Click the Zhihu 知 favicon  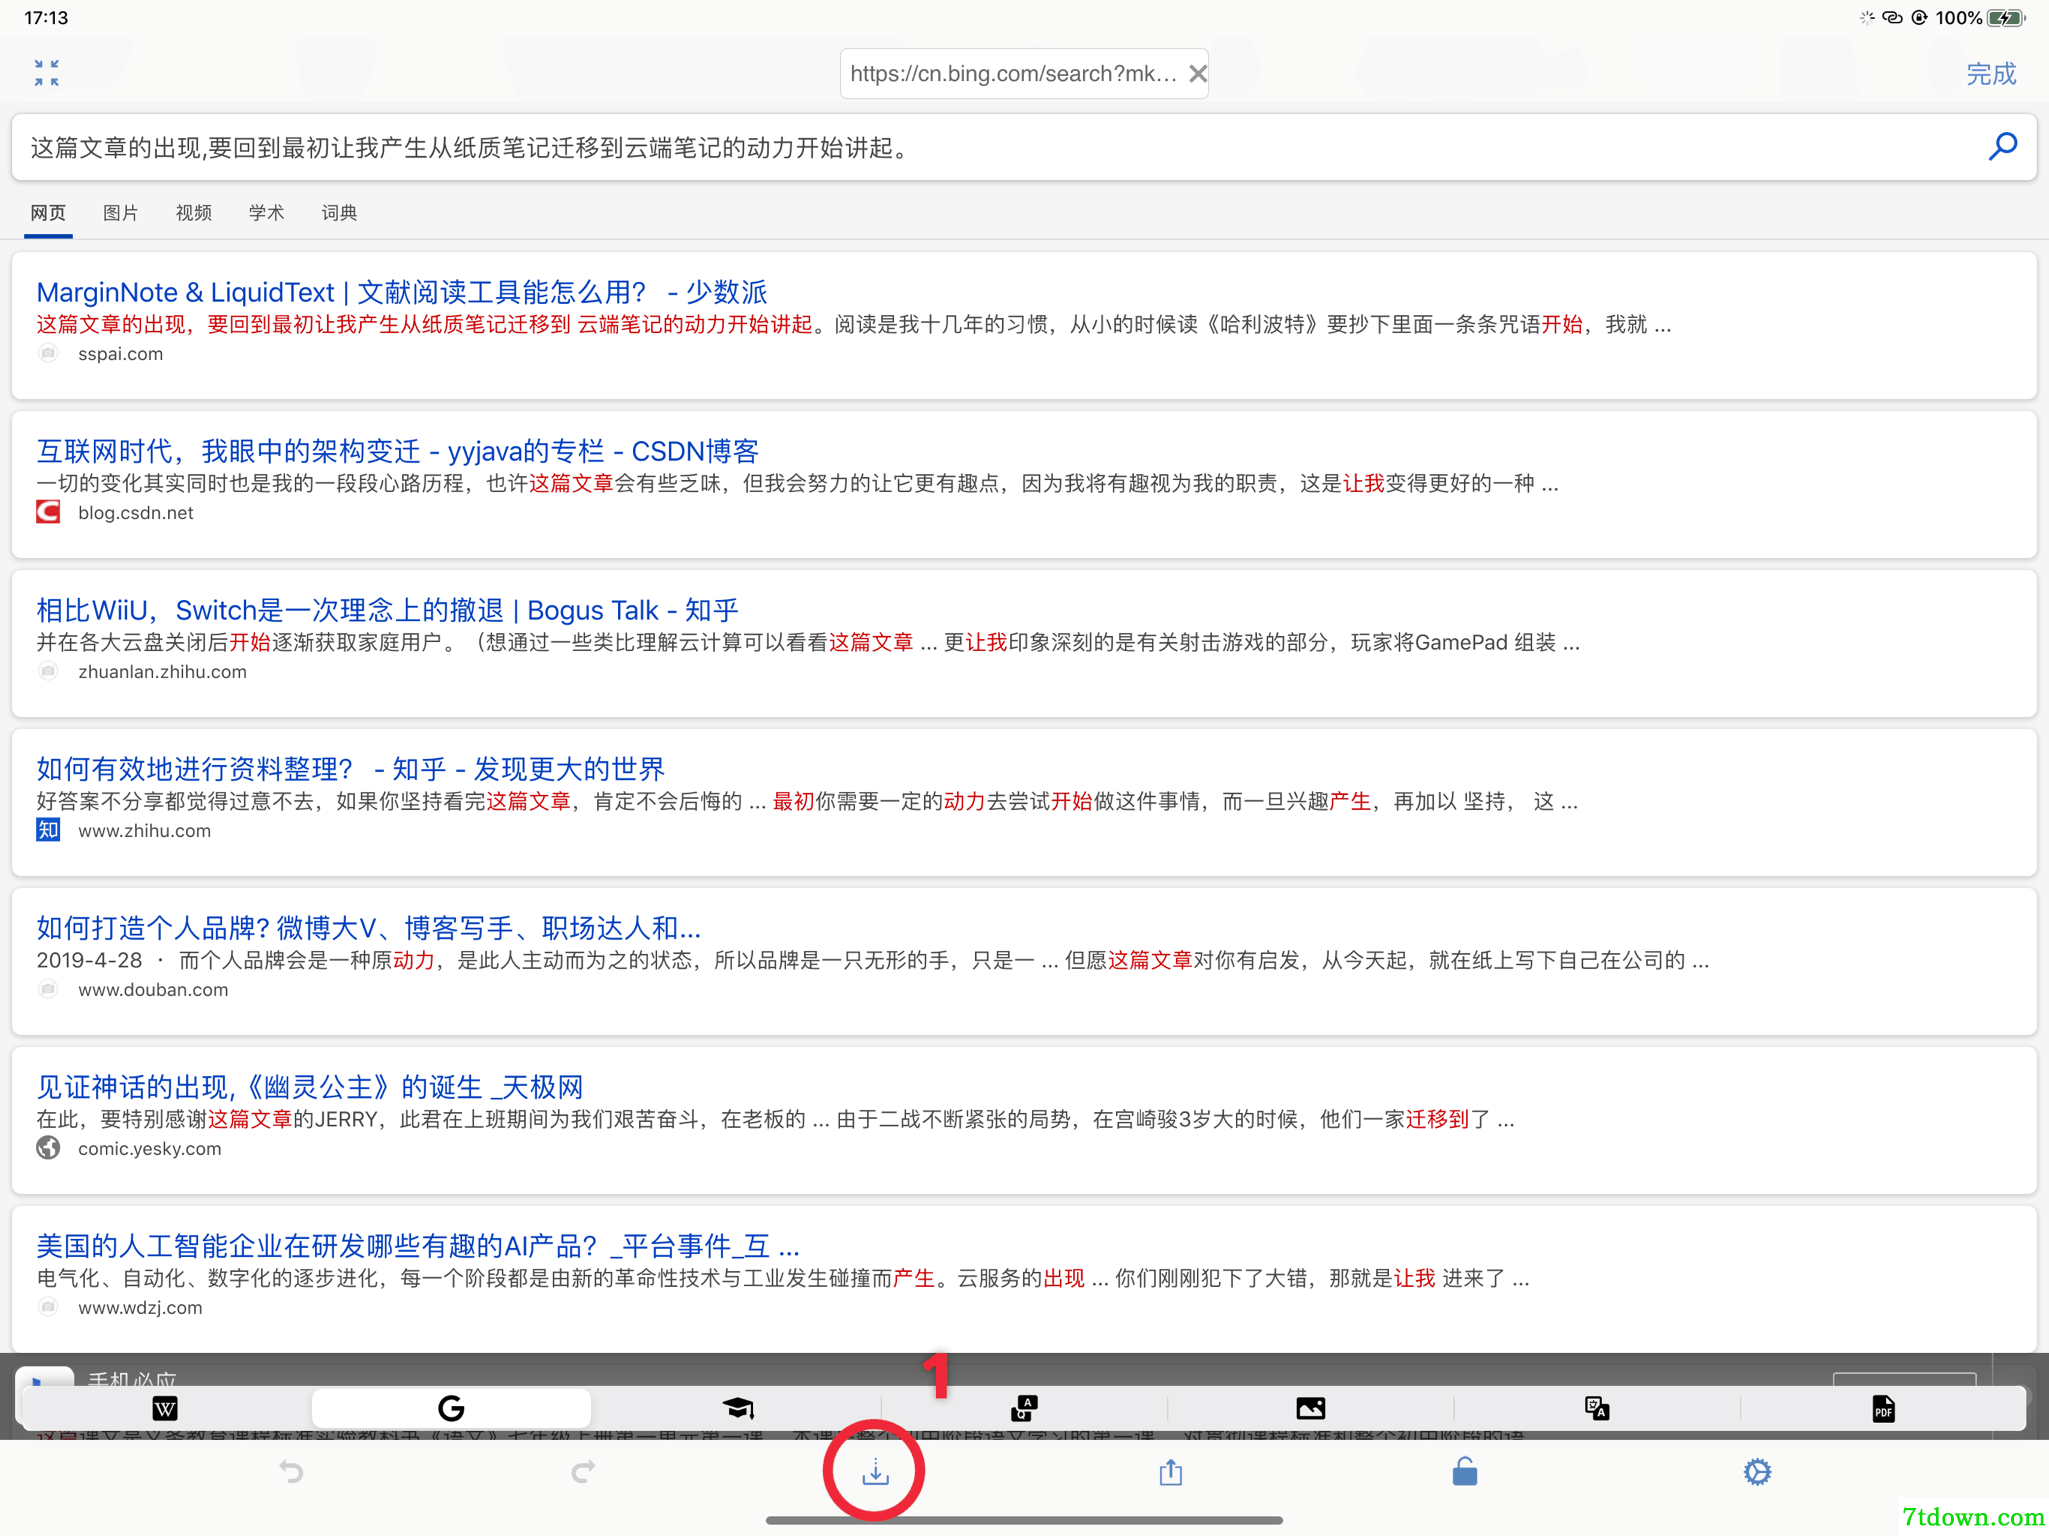tap(48, 830)
